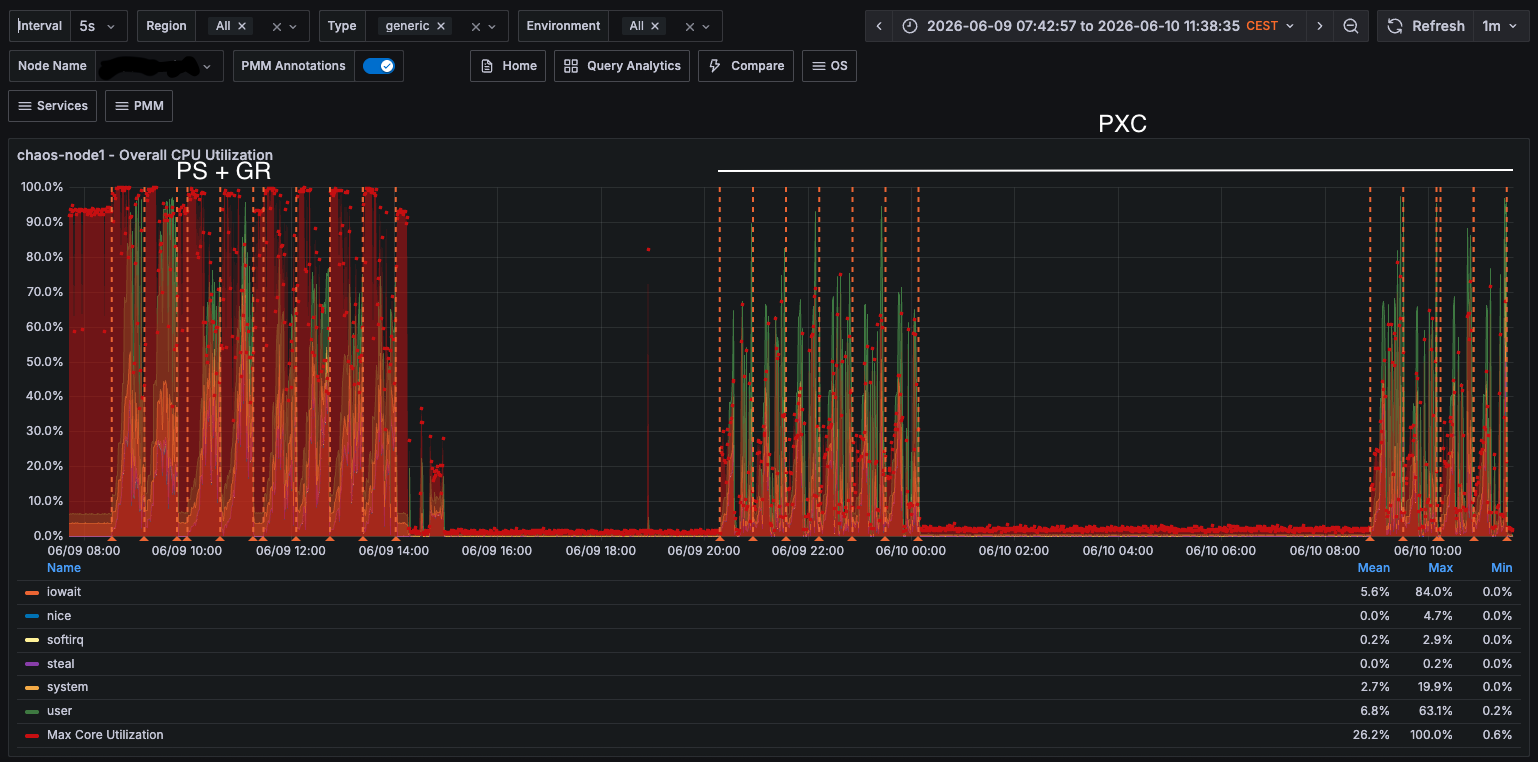Clear the Region filter value
The height and width of the screenshot is (762, 1538).
277,27
